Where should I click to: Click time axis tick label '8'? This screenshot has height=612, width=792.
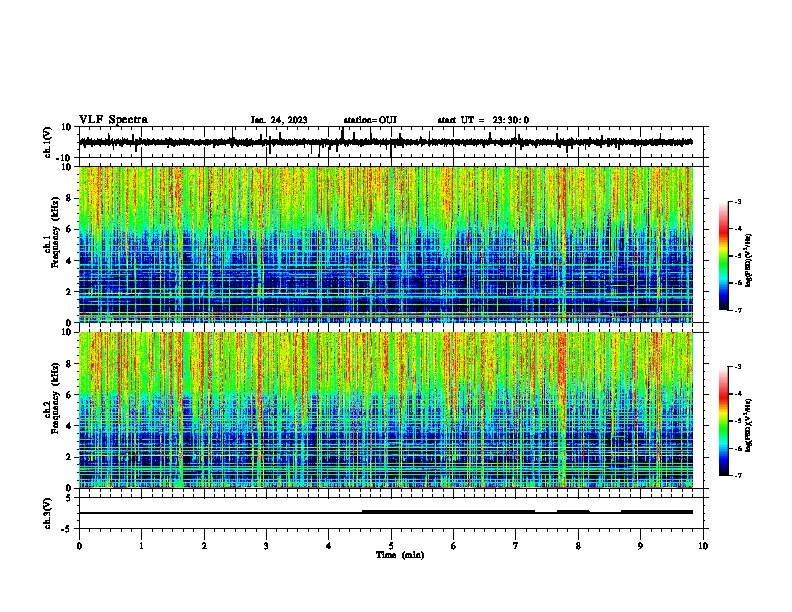point(578,546)
